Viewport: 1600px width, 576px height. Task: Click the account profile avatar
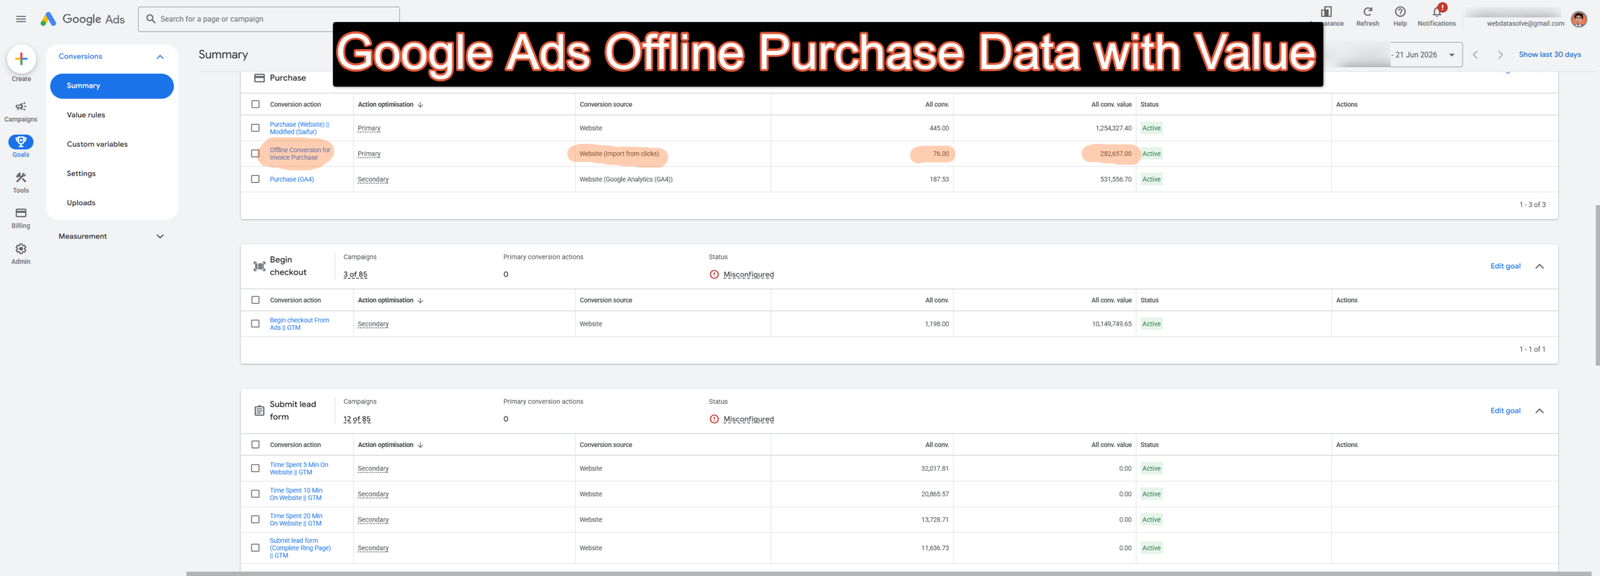point(1579,19)
